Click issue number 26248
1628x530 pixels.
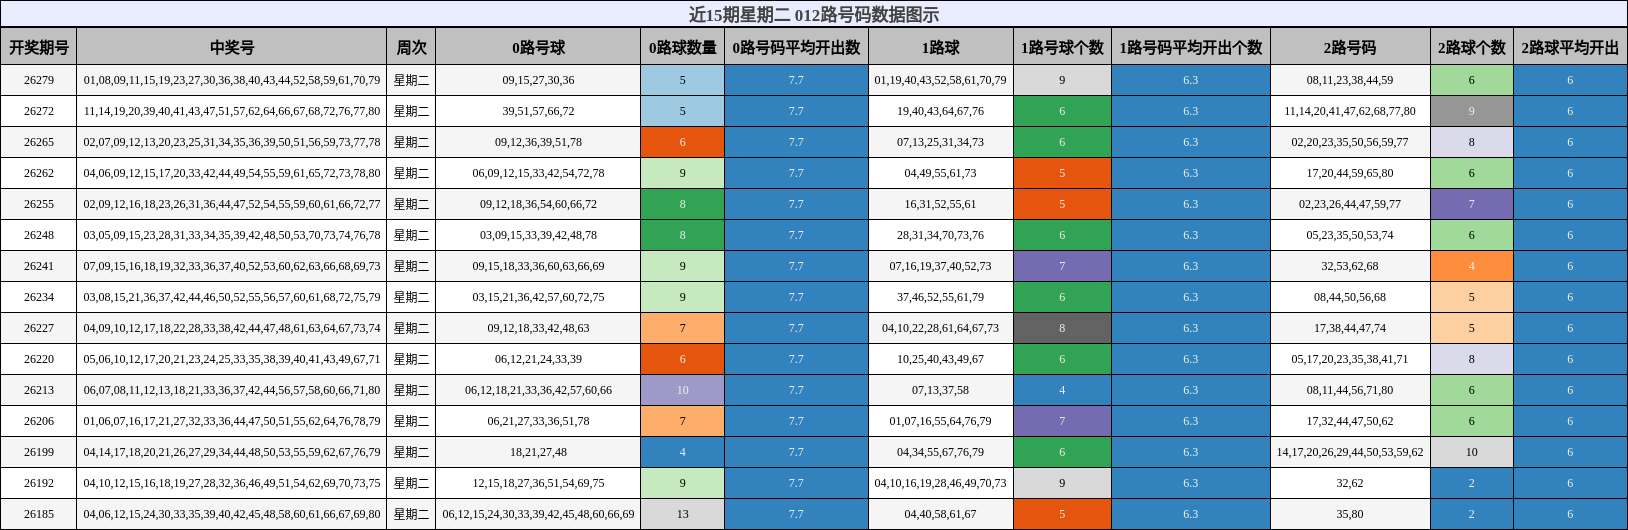tap(39, 235)
